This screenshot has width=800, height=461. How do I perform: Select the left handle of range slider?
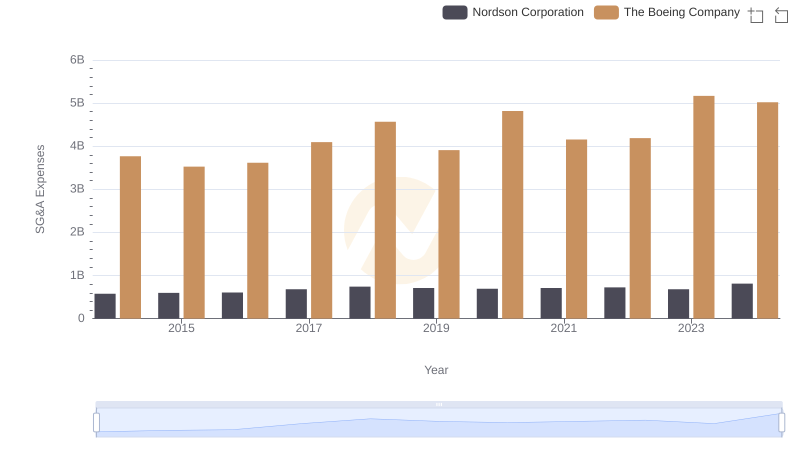click(x=96, y=423)
